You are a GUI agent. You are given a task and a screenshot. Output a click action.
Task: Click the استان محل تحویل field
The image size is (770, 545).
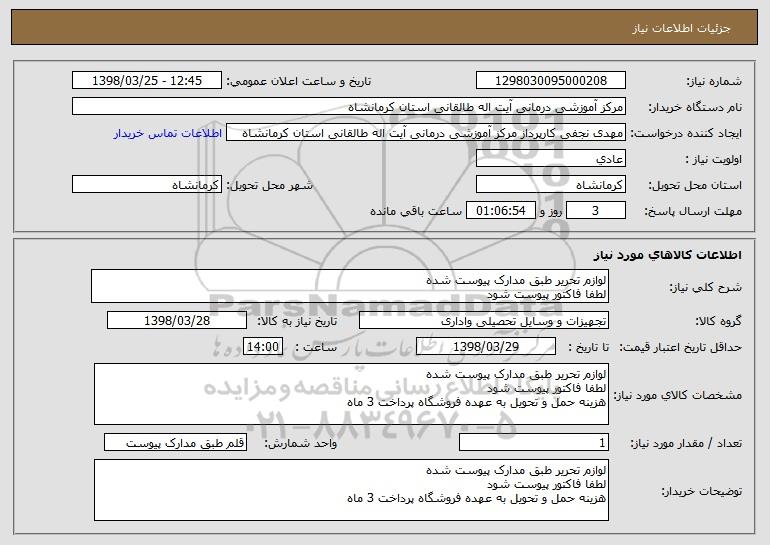[x=550, y=184]
